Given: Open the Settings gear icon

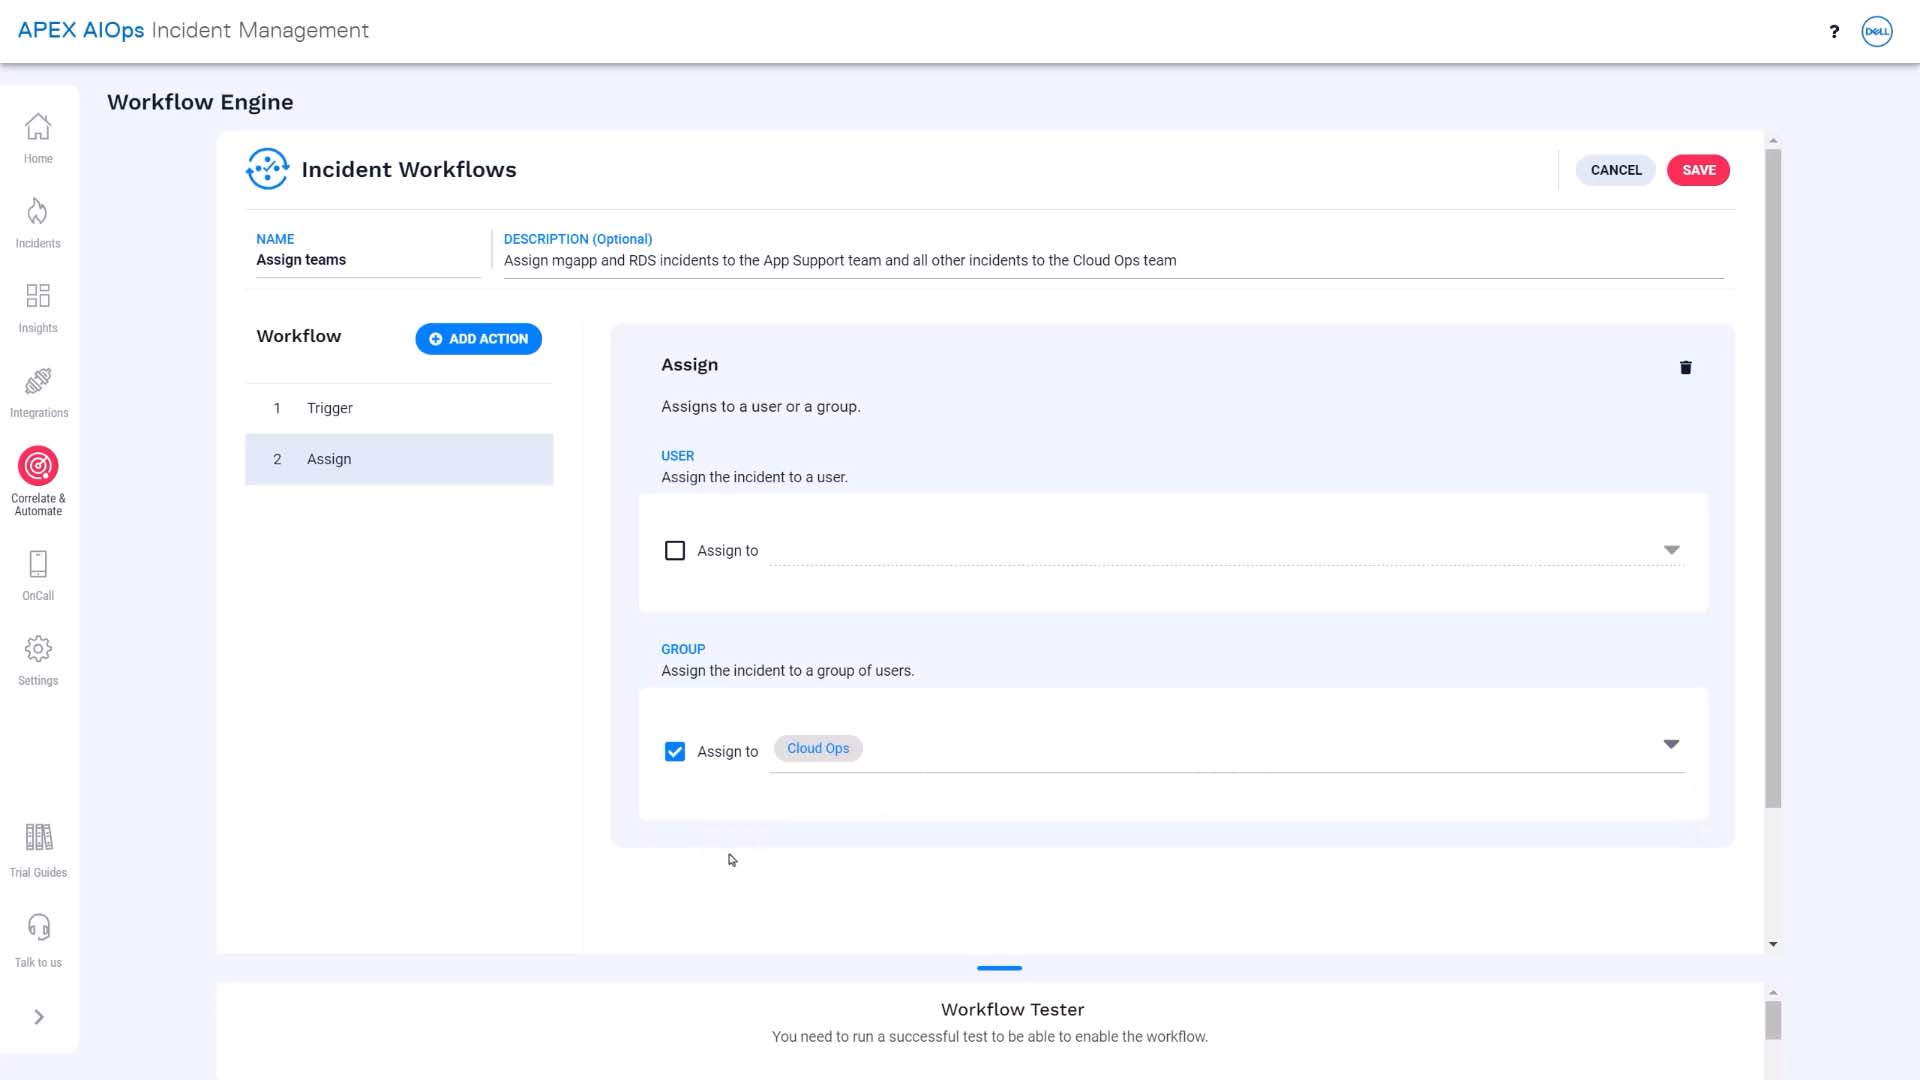Looking at the screenshot, I should 38,649.
